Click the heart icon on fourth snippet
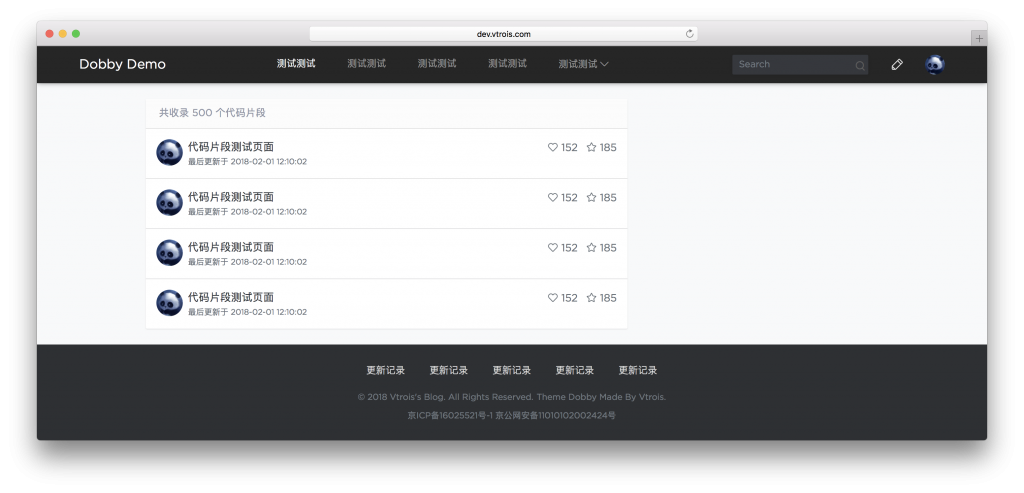Screen dimensions: 1024x493 coord(553,297)
